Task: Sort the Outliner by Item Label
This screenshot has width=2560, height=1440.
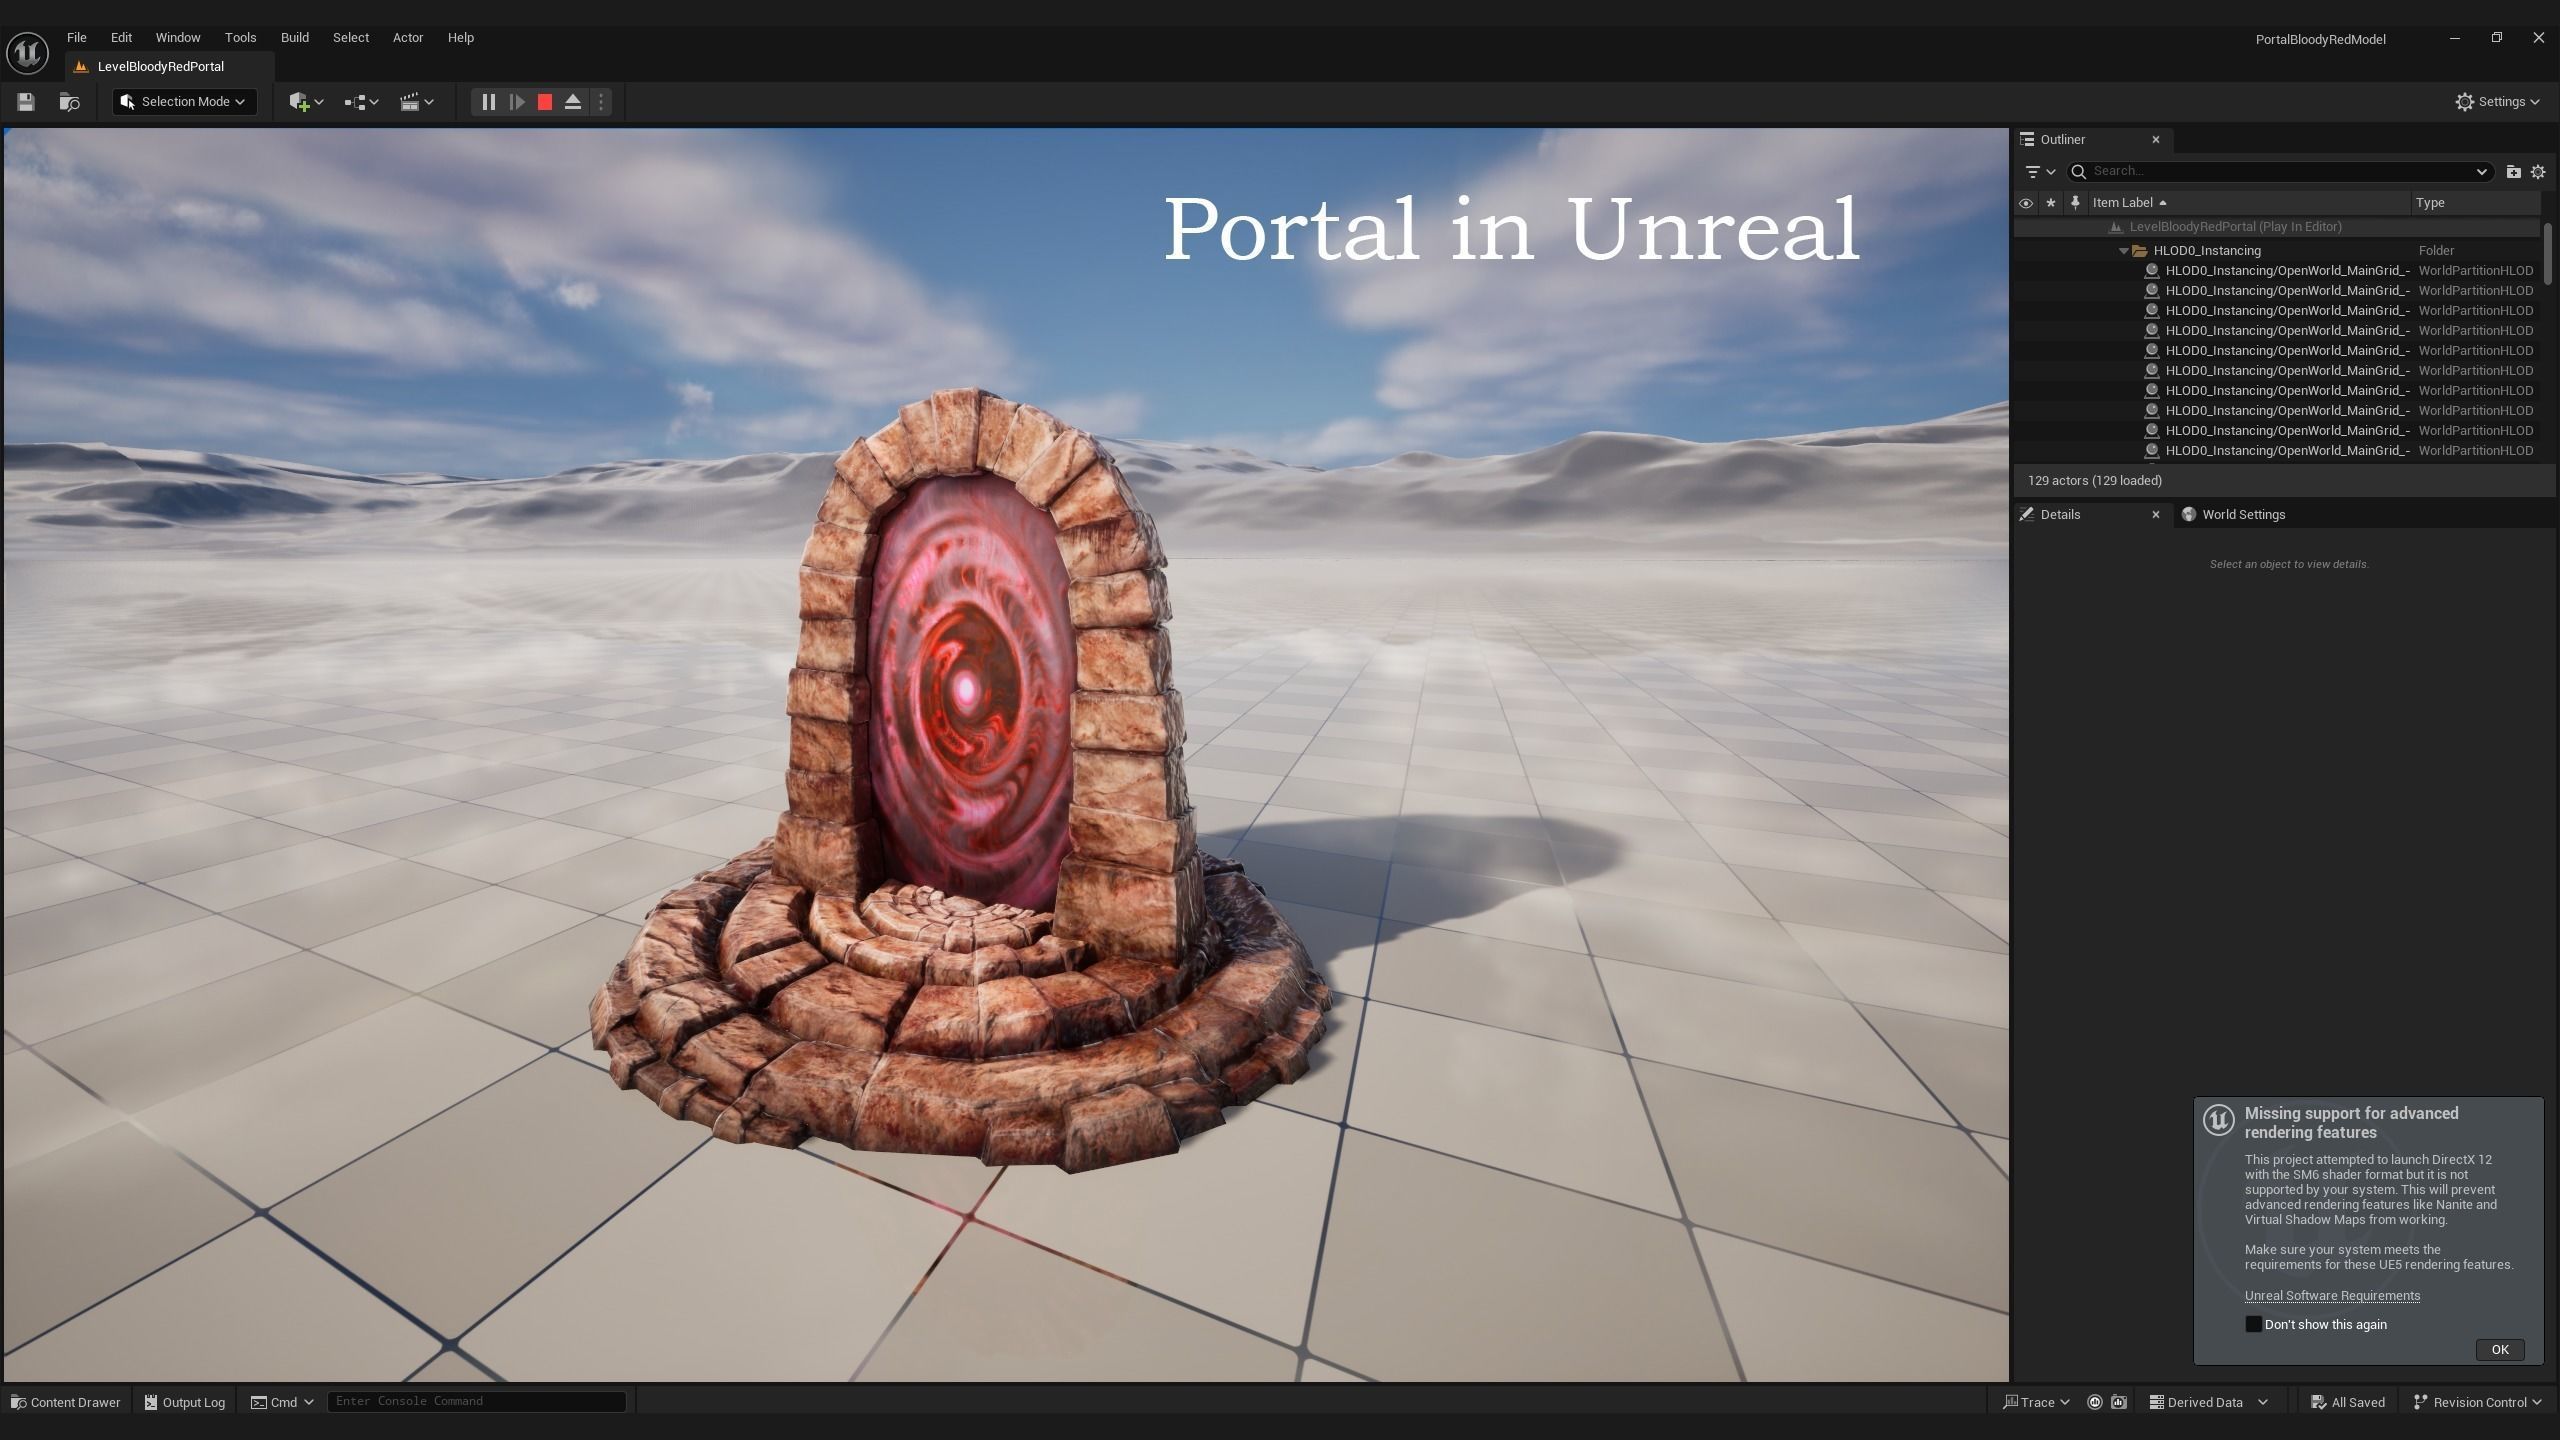Action: pos(2248,203)
